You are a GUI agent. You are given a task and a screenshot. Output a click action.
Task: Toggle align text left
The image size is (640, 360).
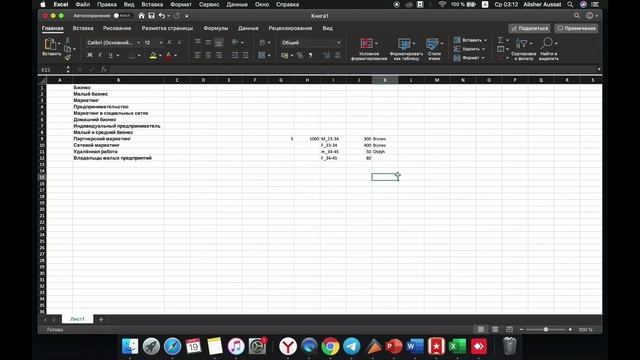(x=198, y=55)
